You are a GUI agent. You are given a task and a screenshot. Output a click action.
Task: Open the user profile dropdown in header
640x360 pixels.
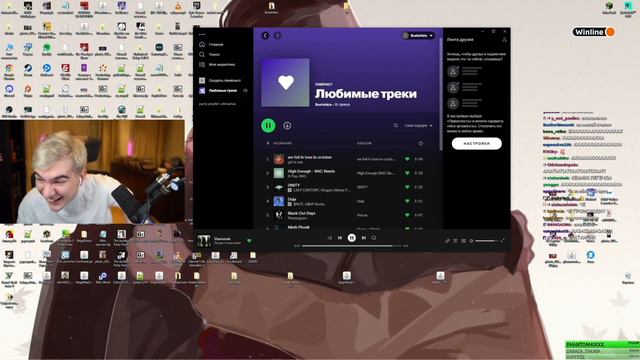tap(418, 36)
